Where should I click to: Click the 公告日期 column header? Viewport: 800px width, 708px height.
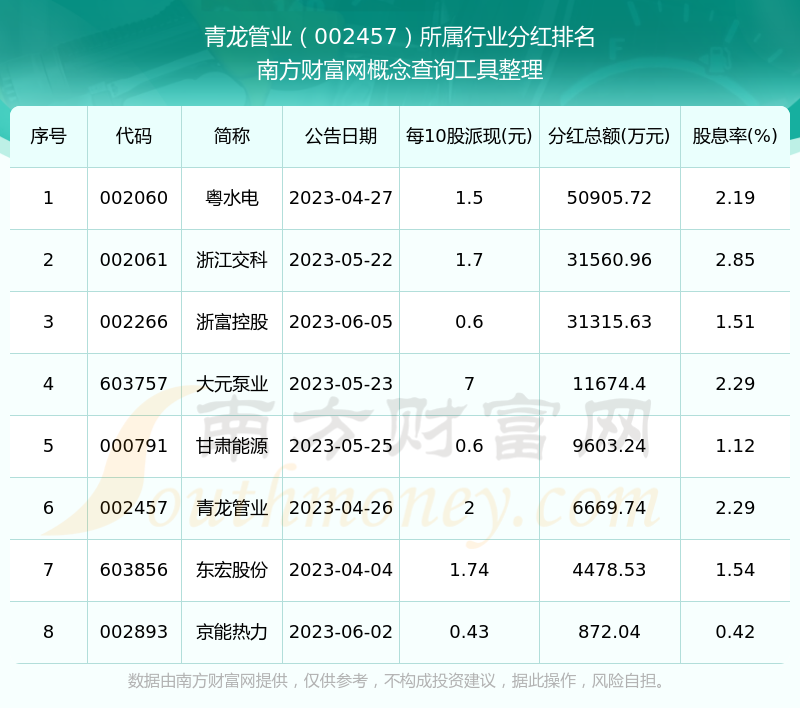coord(341,136)
